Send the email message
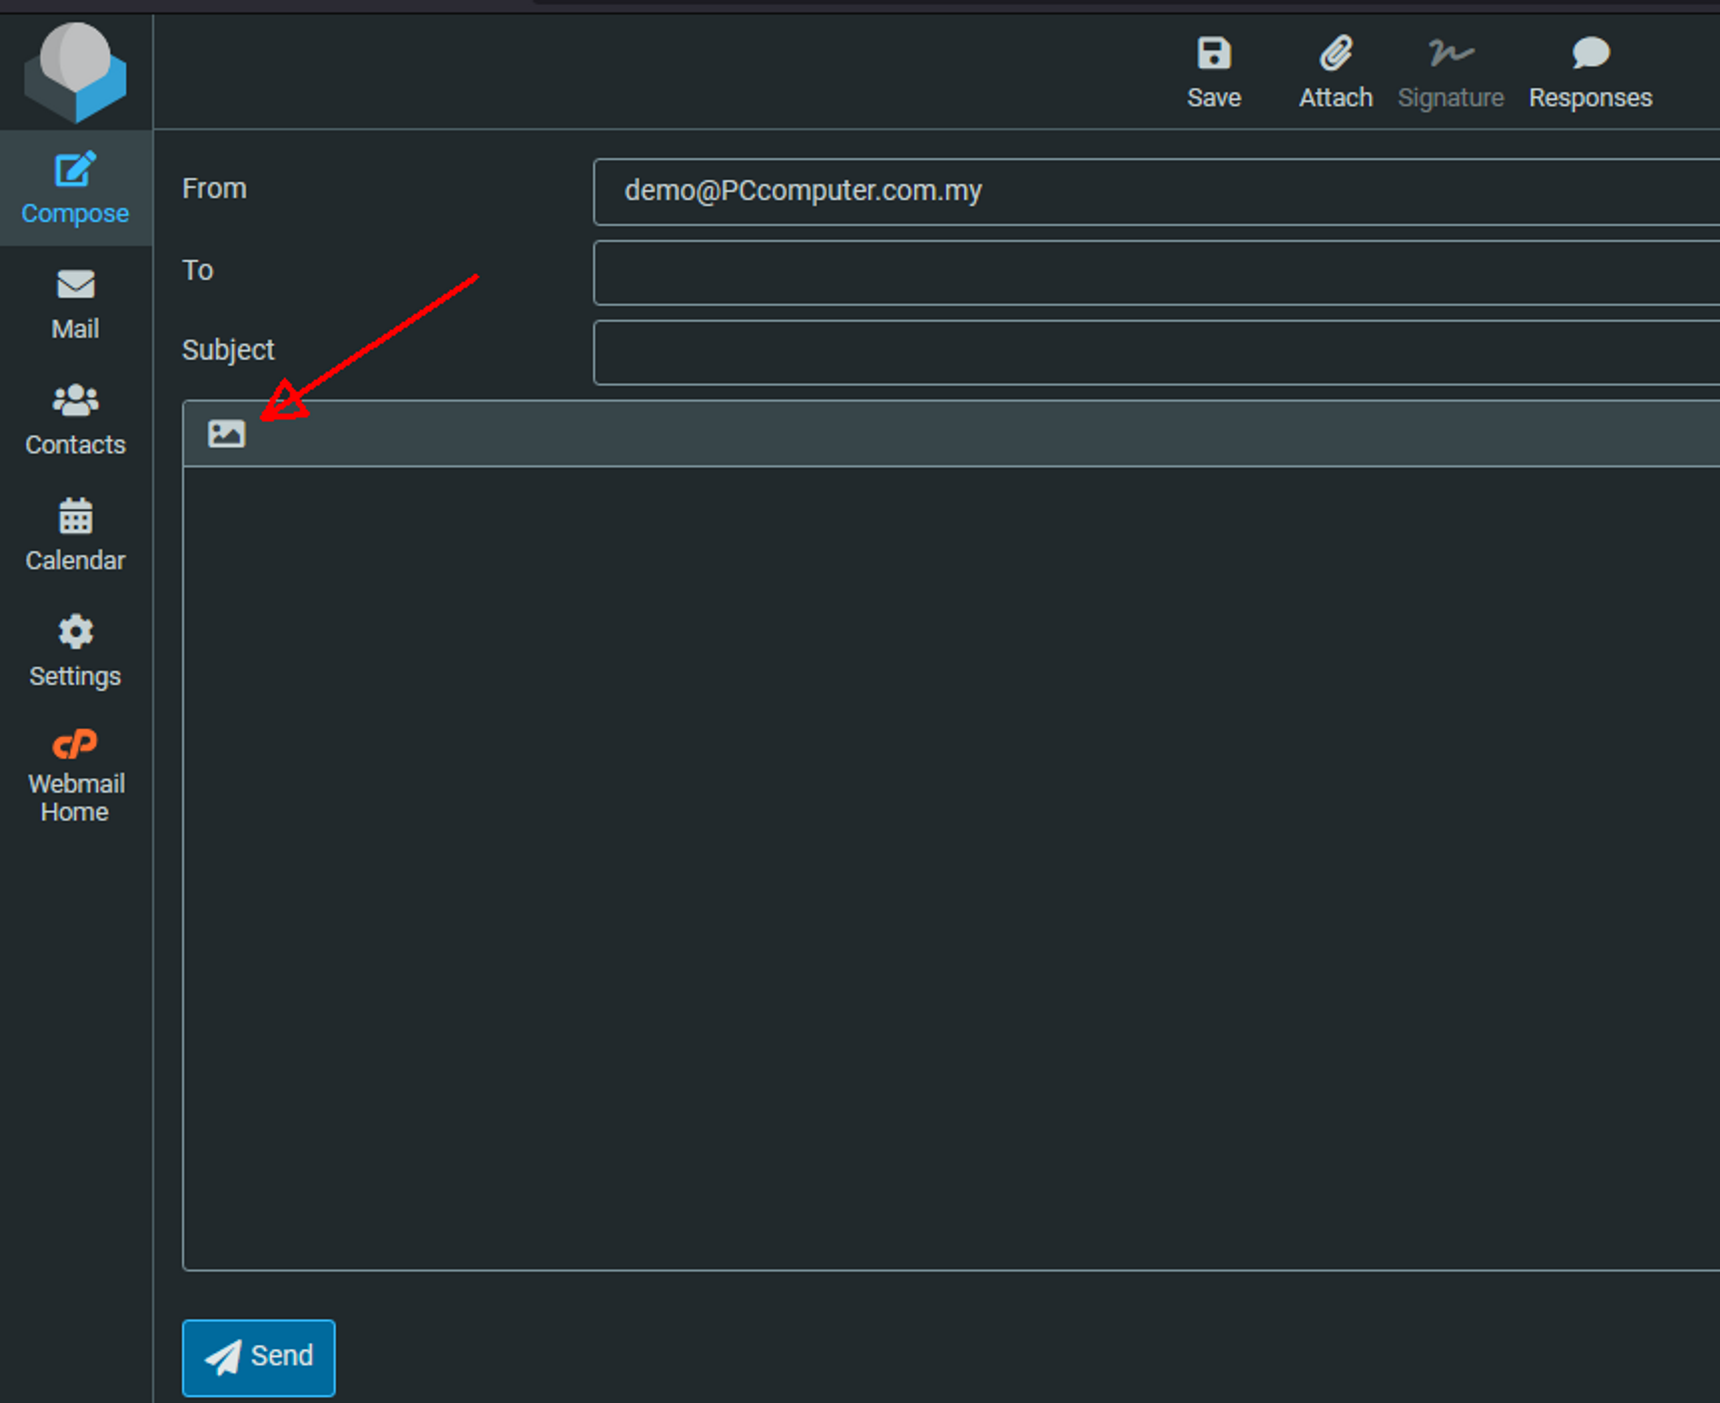 259,1357
